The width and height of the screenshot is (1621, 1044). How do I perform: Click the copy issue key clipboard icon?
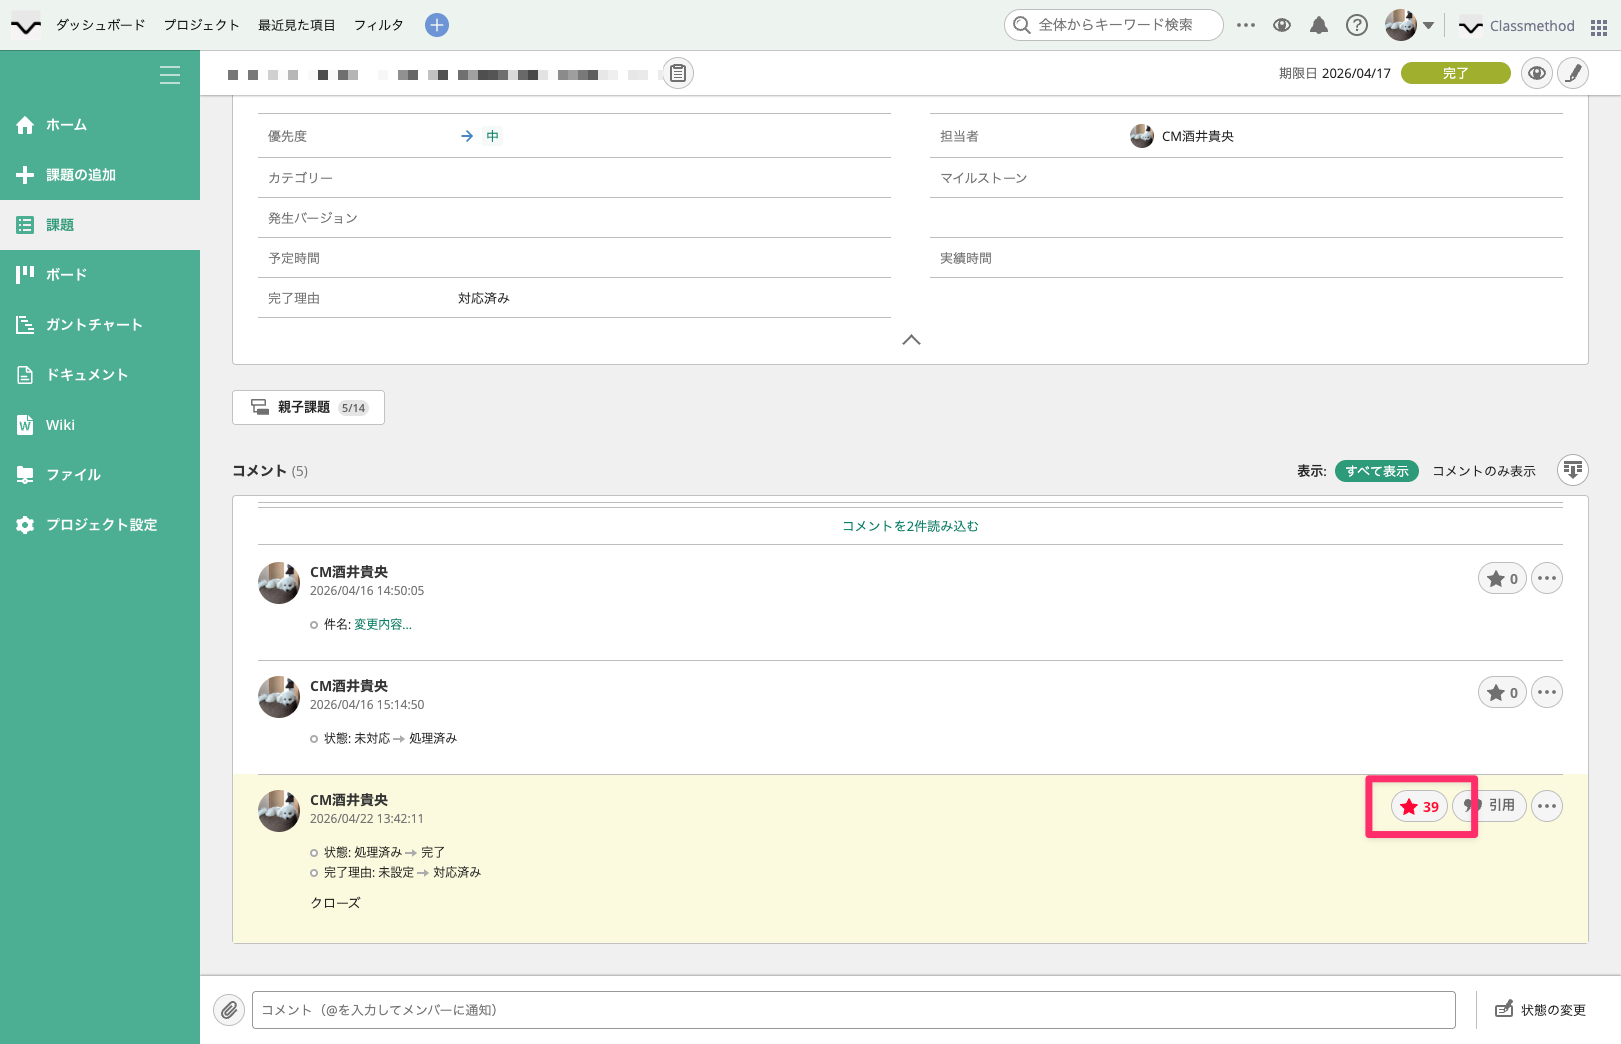678,73
